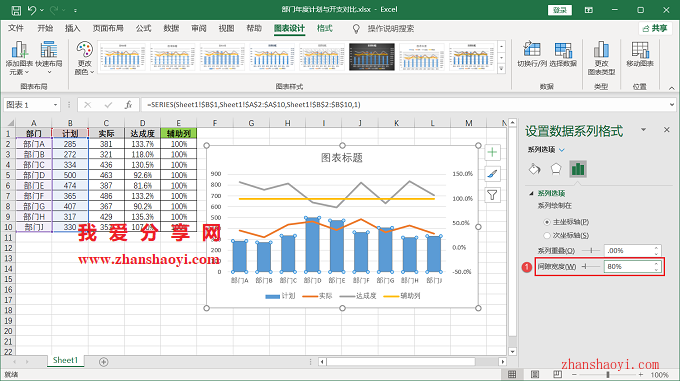The height and width of the screenshot is (381, 680).
Task: Switch to Page Layout view icon
Action: (x=535, y=374)
